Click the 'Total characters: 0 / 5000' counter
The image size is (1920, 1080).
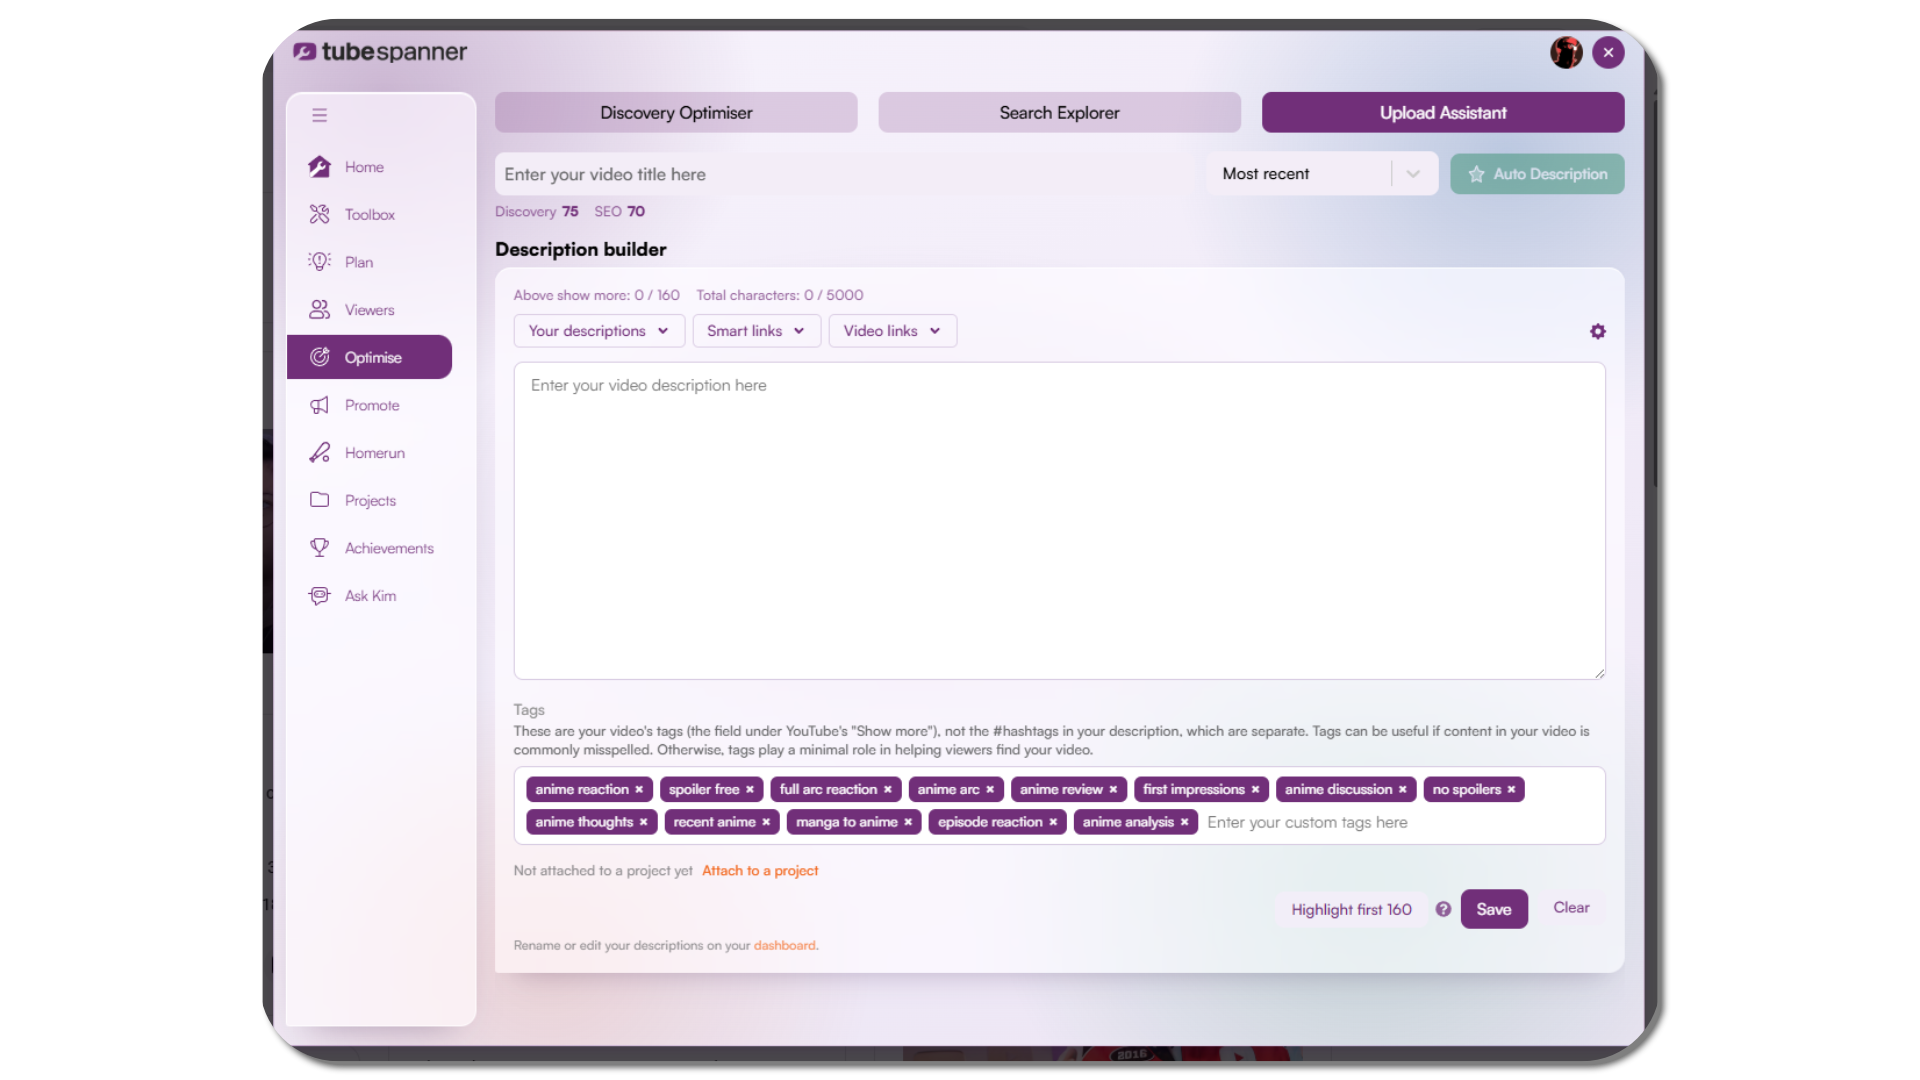coord(780,295)
